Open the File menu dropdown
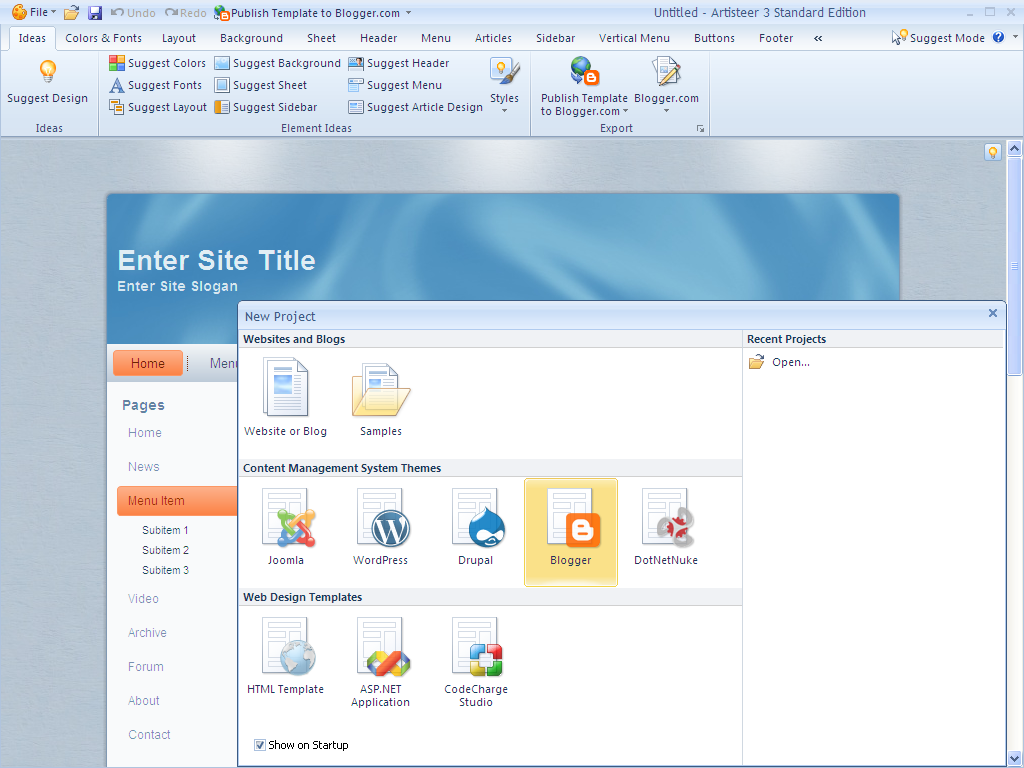The height and width of the screenshot is (768, 1024). 35,12
